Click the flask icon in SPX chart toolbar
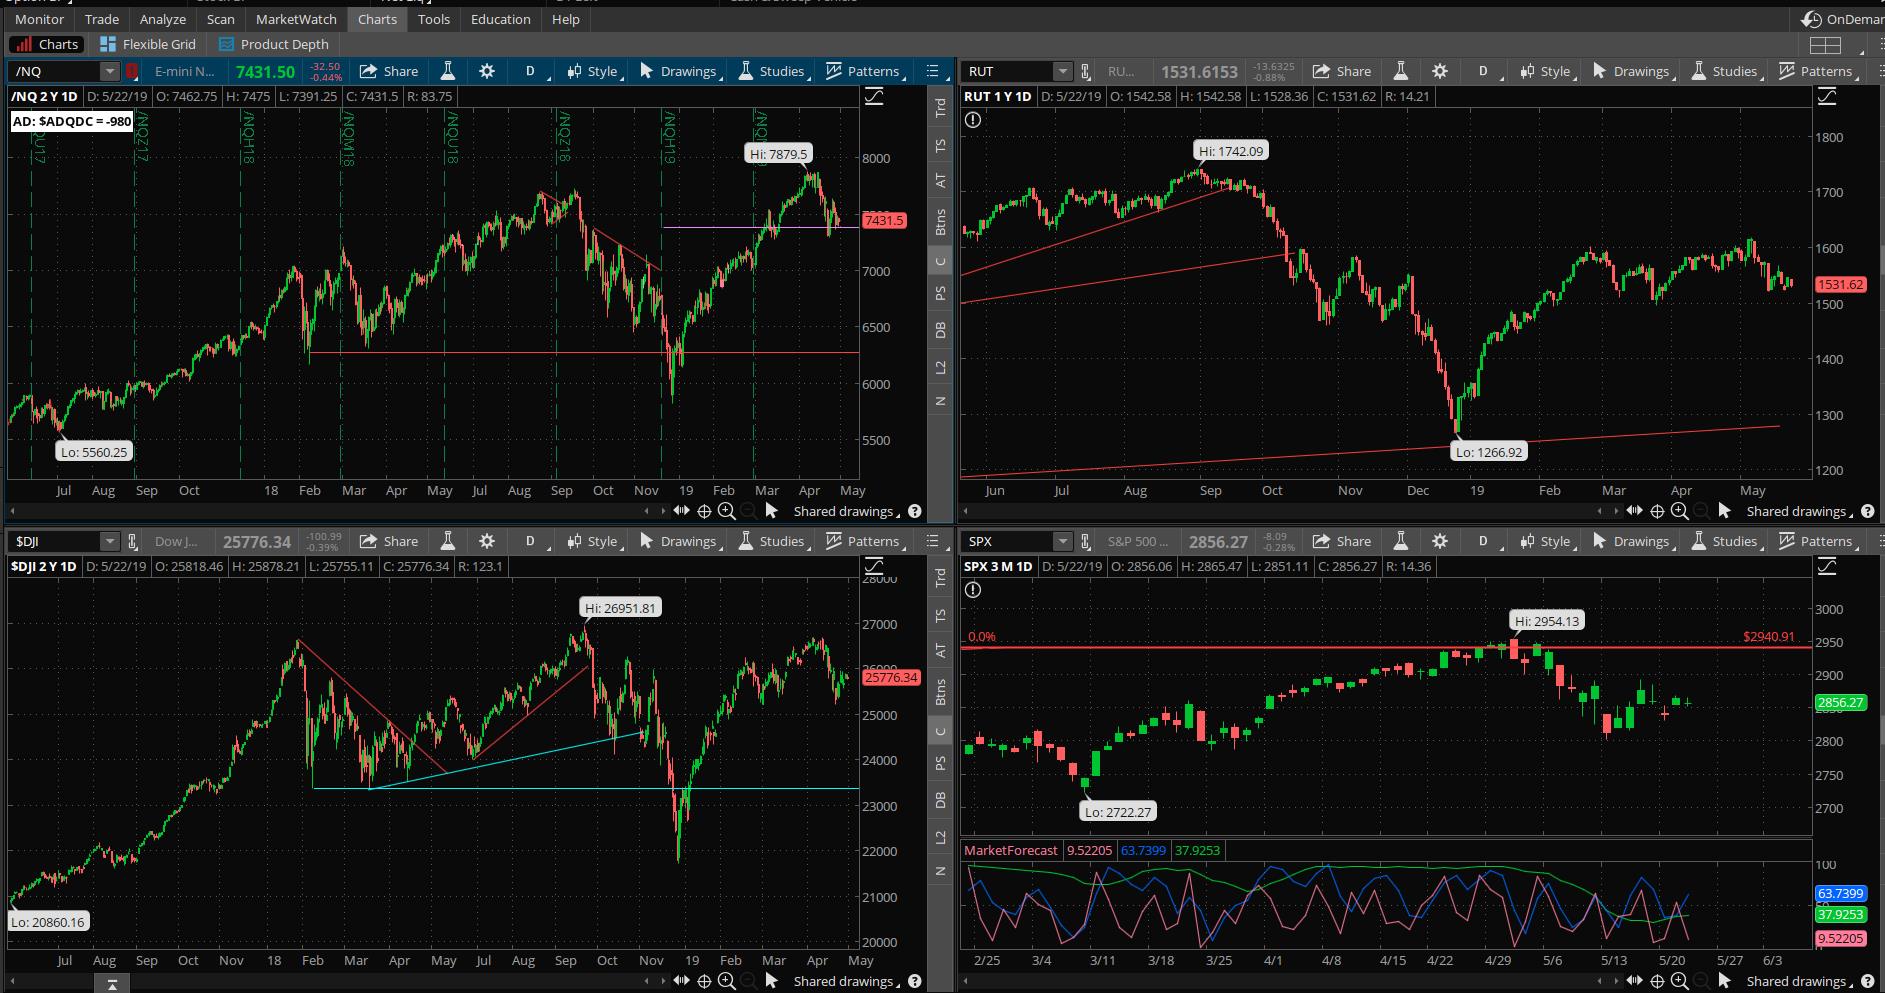This screenshot has width=1885, height=993. coord(1401,541)
